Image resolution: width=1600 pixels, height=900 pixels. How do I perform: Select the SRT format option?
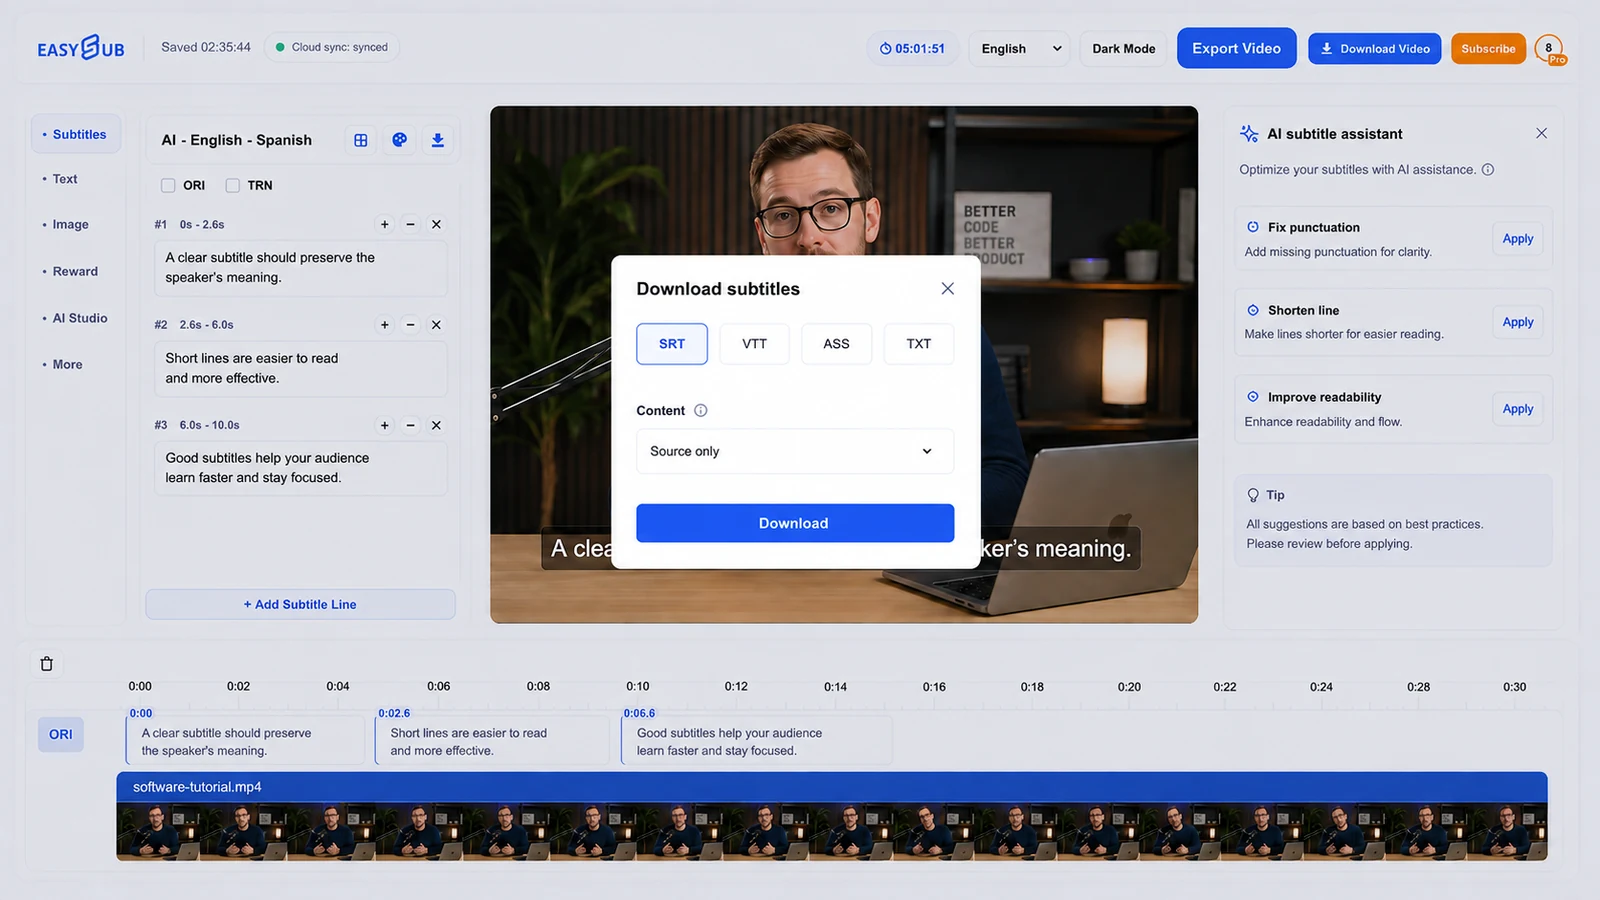click(672, 344)
